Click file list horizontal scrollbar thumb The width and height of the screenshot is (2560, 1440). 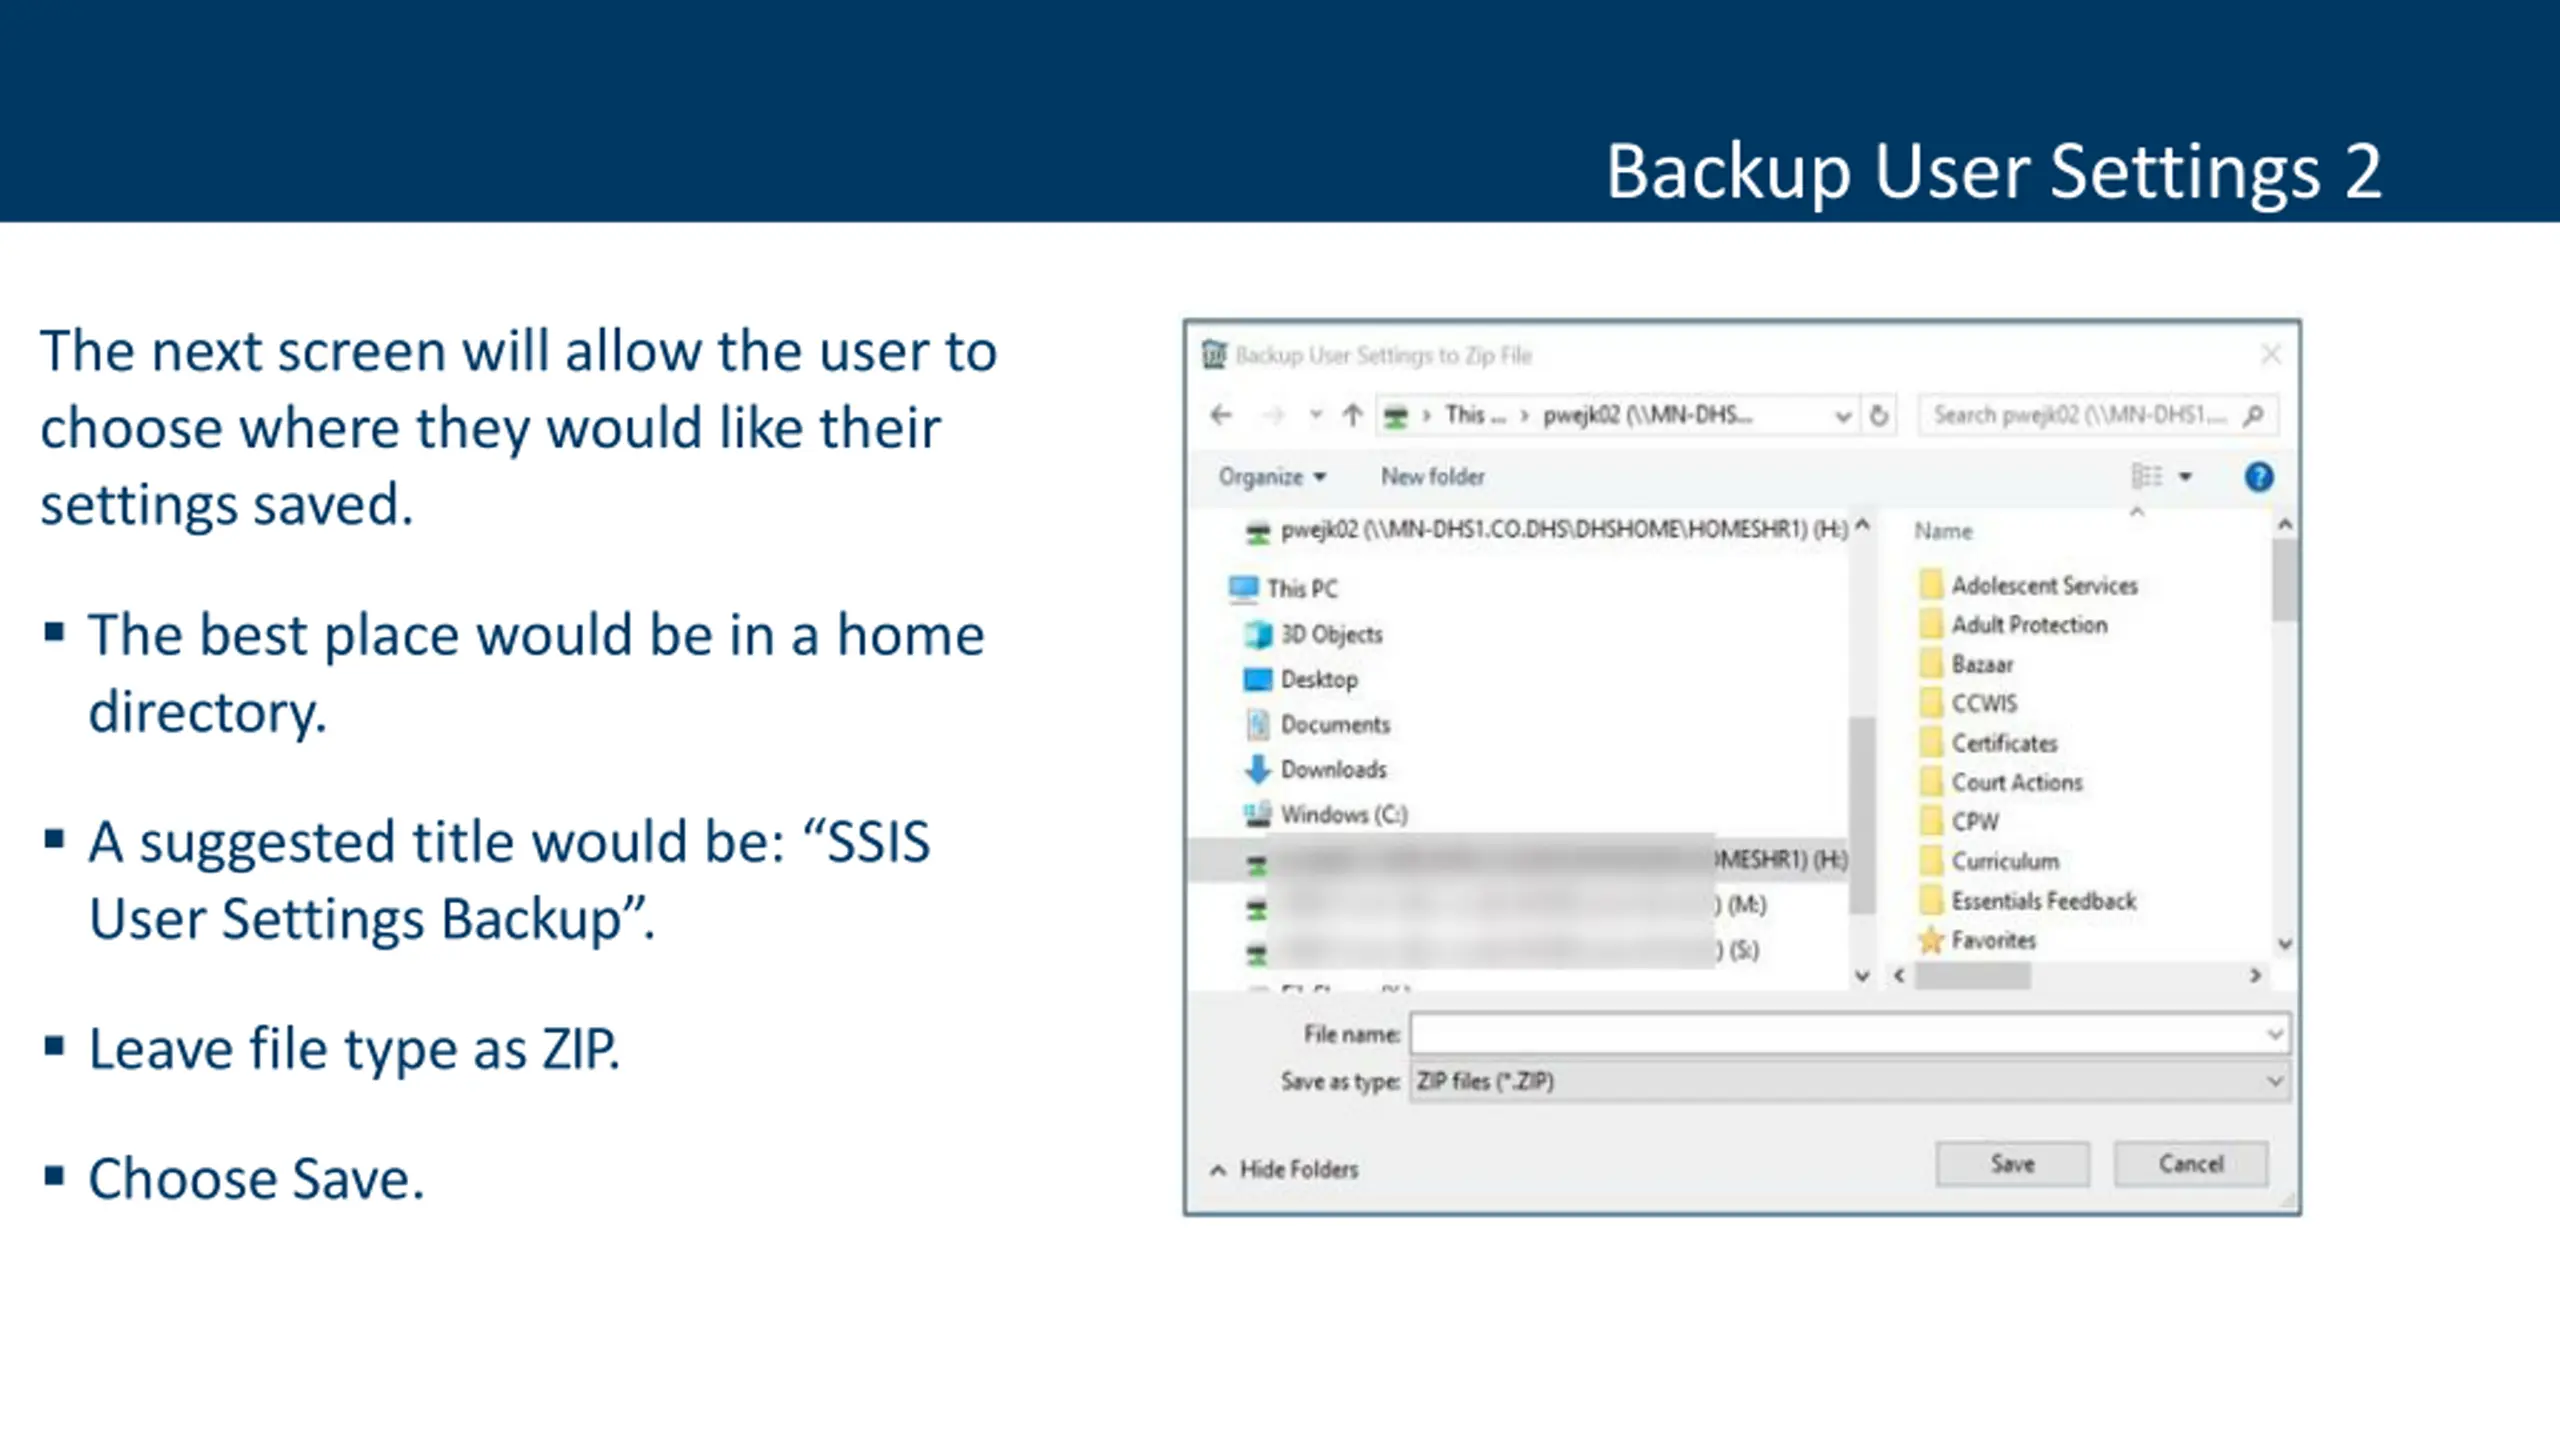pyautogui.click(x=1972, y=976)
